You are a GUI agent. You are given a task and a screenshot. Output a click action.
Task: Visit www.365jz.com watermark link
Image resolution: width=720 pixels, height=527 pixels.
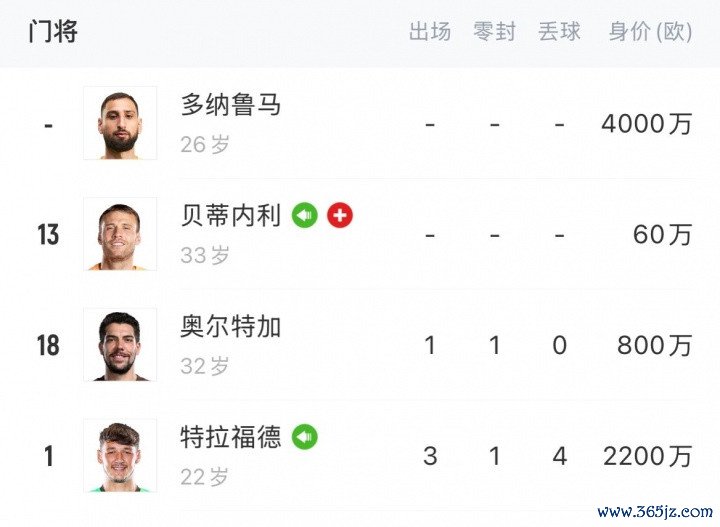[655, 511]
